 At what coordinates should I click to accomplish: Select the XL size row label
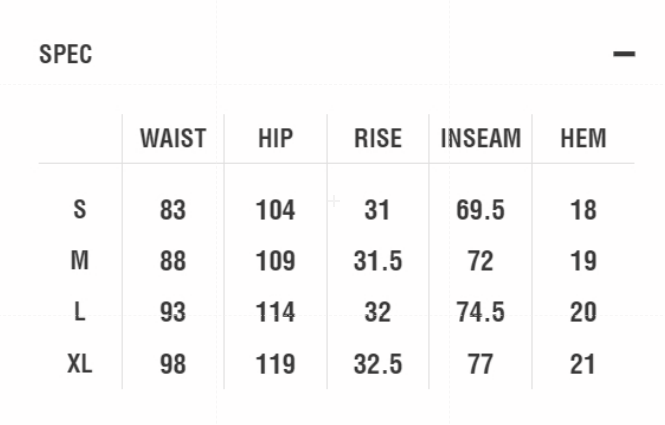[80, 364]
